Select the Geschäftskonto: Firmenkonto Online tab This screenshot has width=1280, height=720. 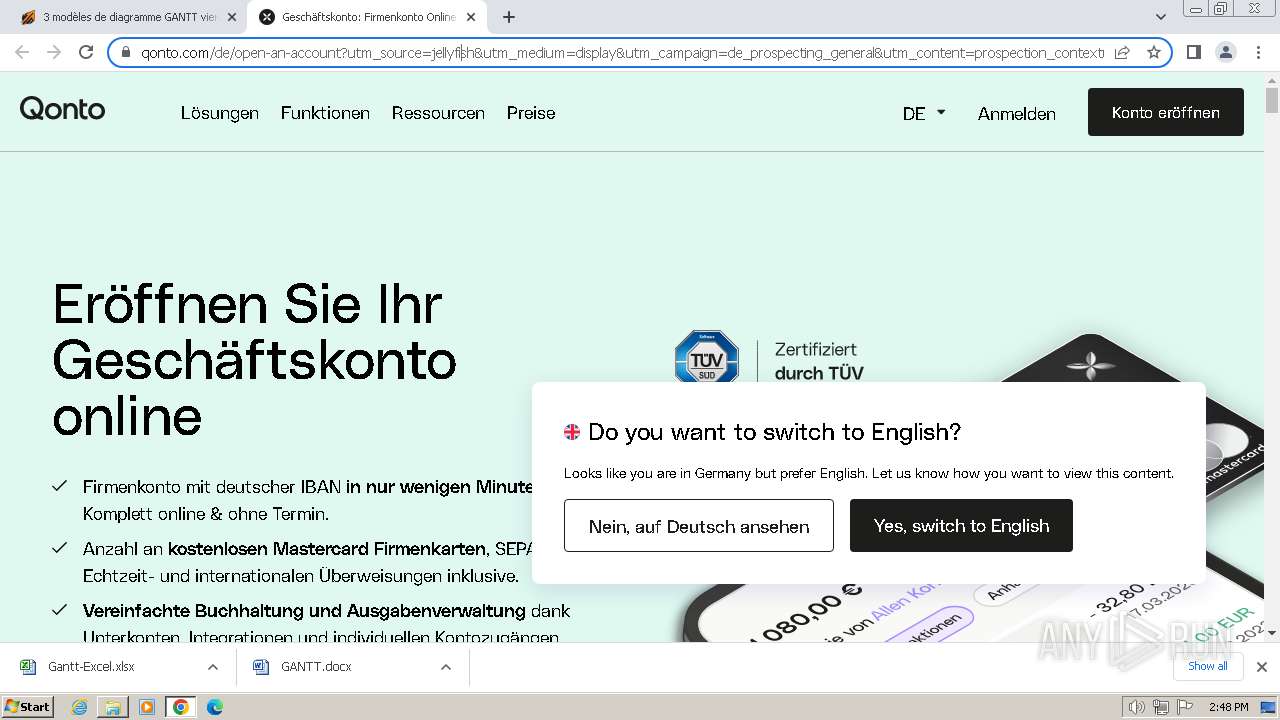coord(366,17)
